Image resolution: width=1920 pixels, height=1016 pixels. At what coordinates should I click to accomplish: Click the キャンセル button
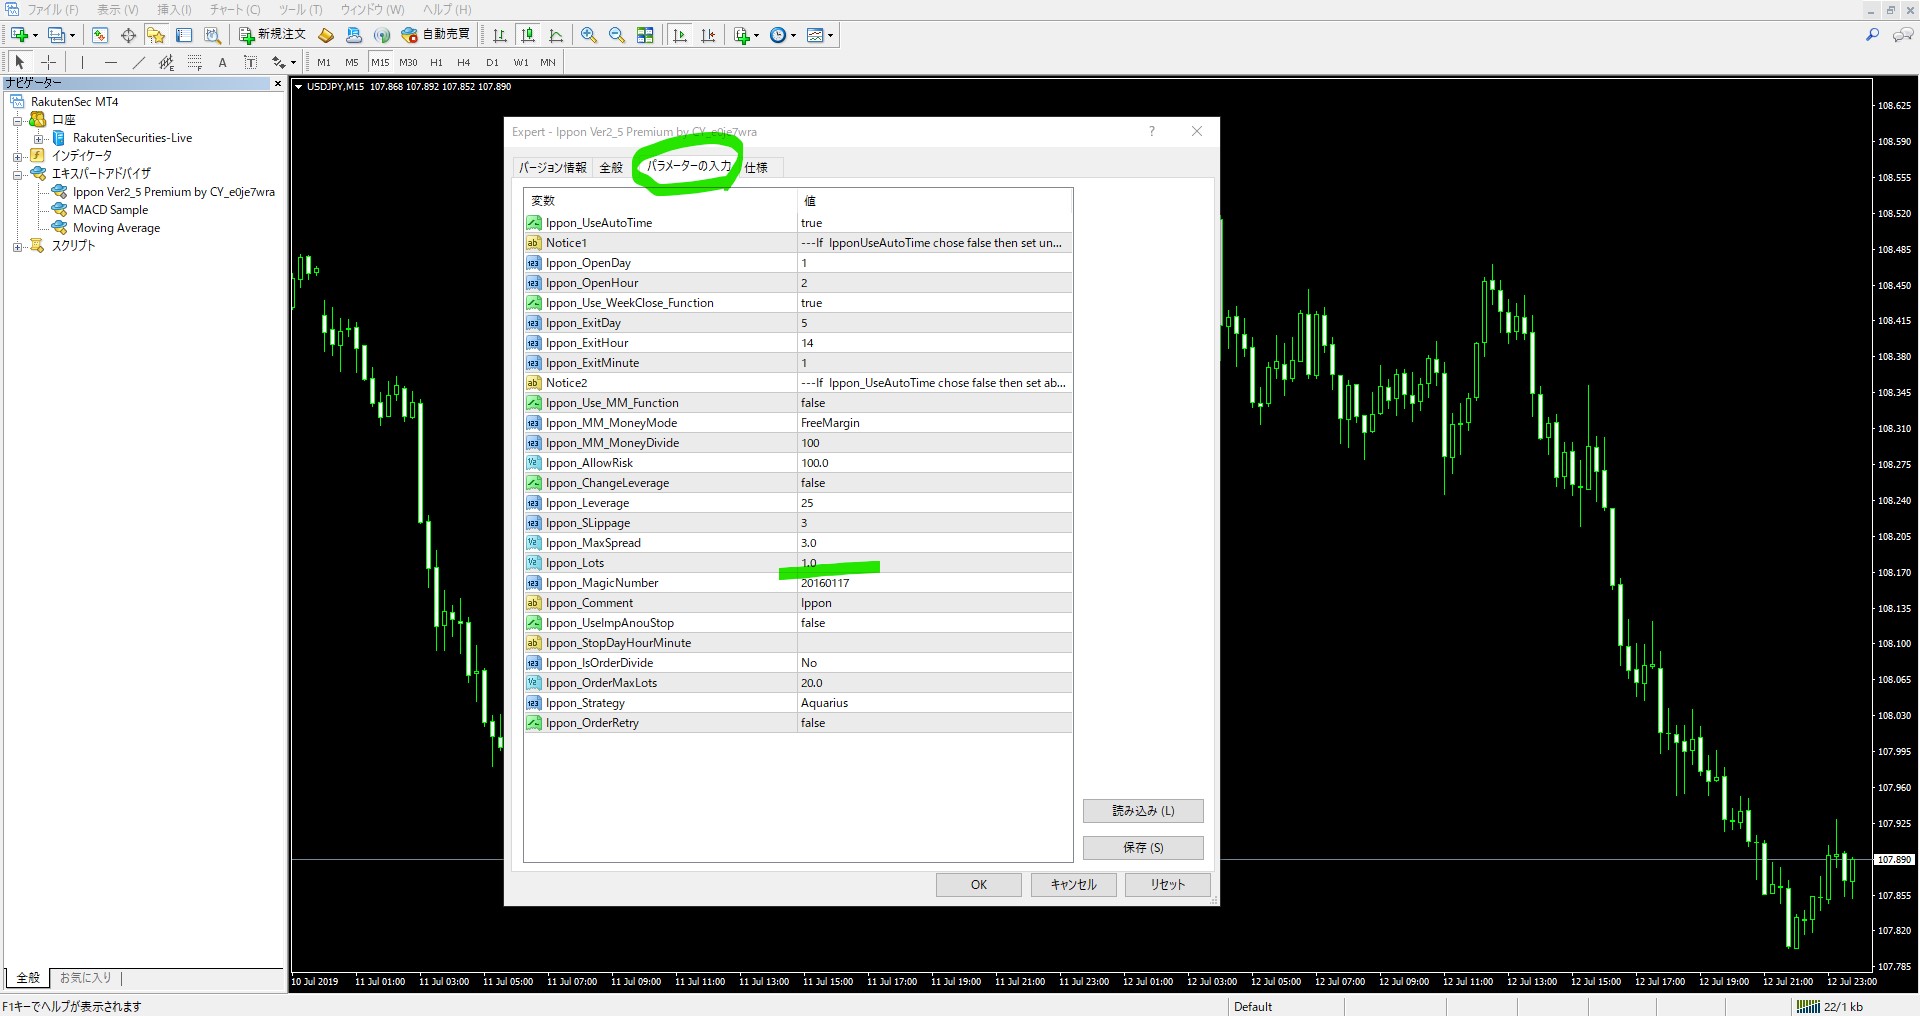pyautogui.click(x=1074, y=885)
